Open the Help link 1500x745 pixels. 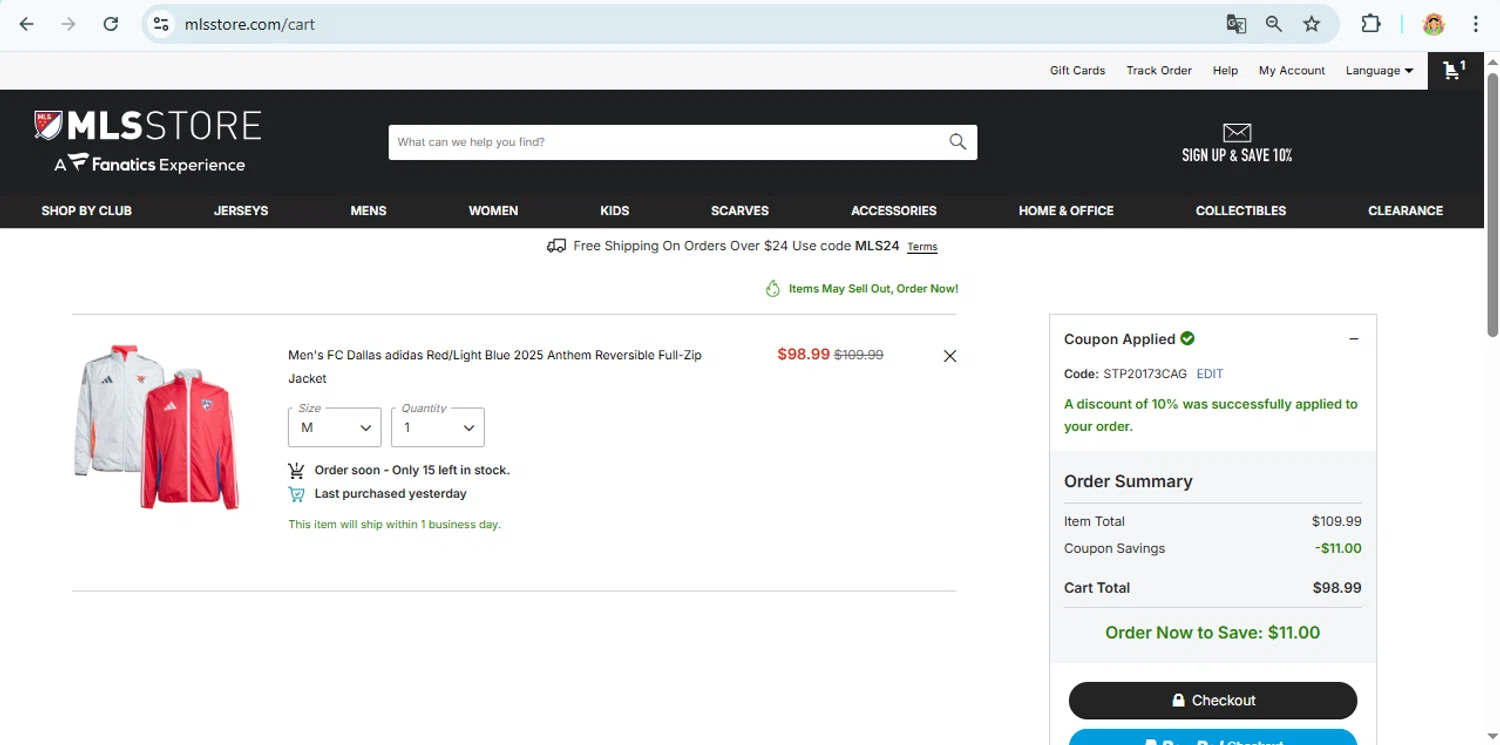[1225, 70]
